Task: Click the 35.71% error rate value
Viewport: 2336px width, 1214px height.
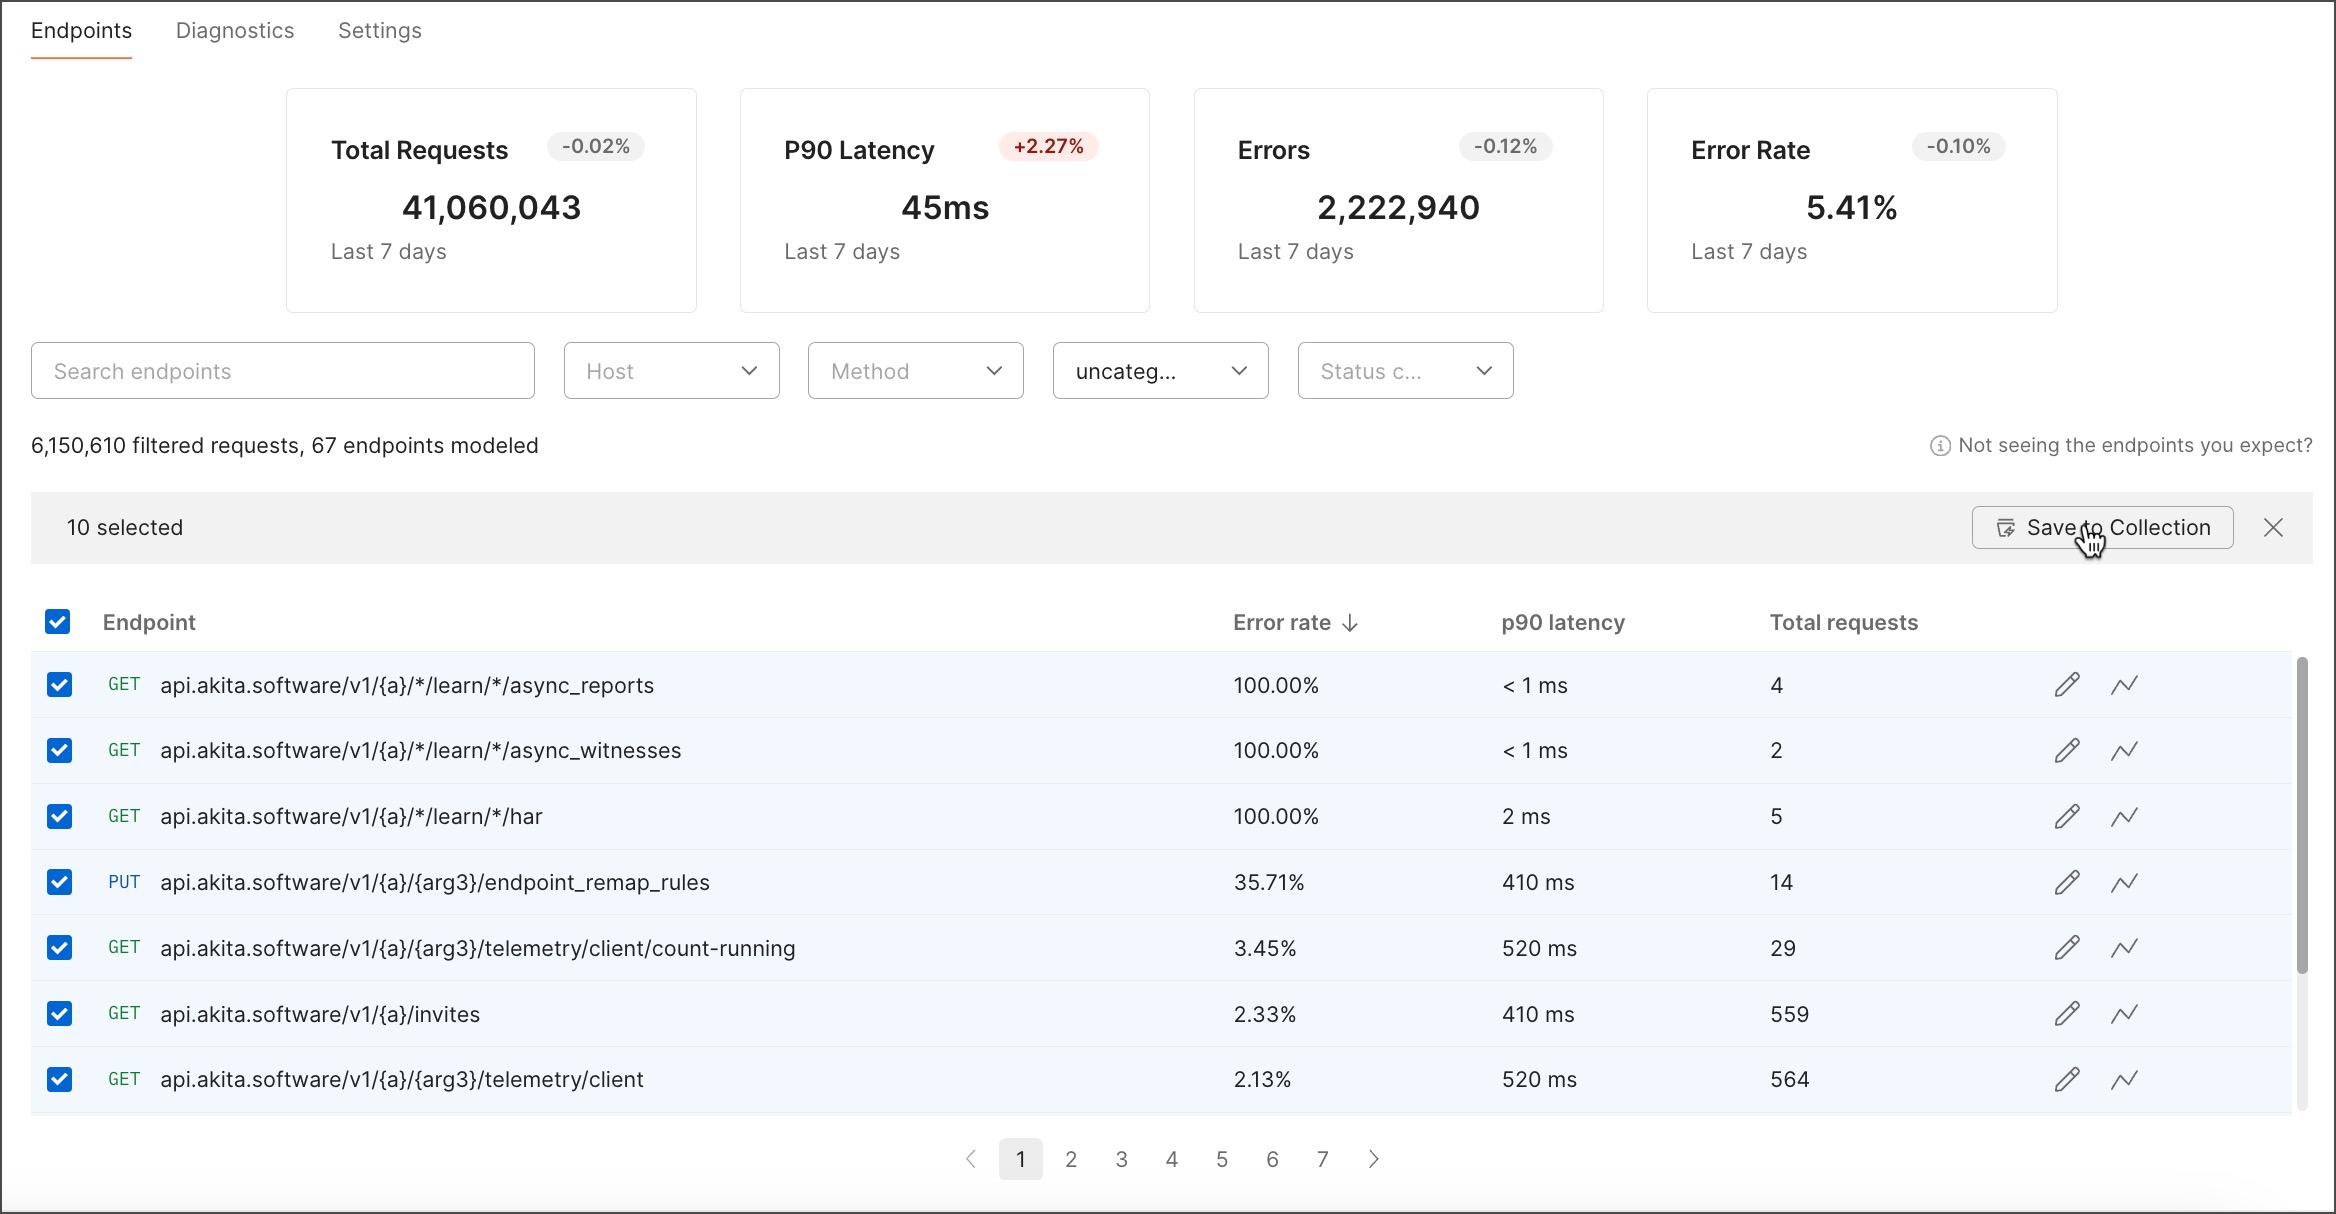Action: (x=1269, y=883)
